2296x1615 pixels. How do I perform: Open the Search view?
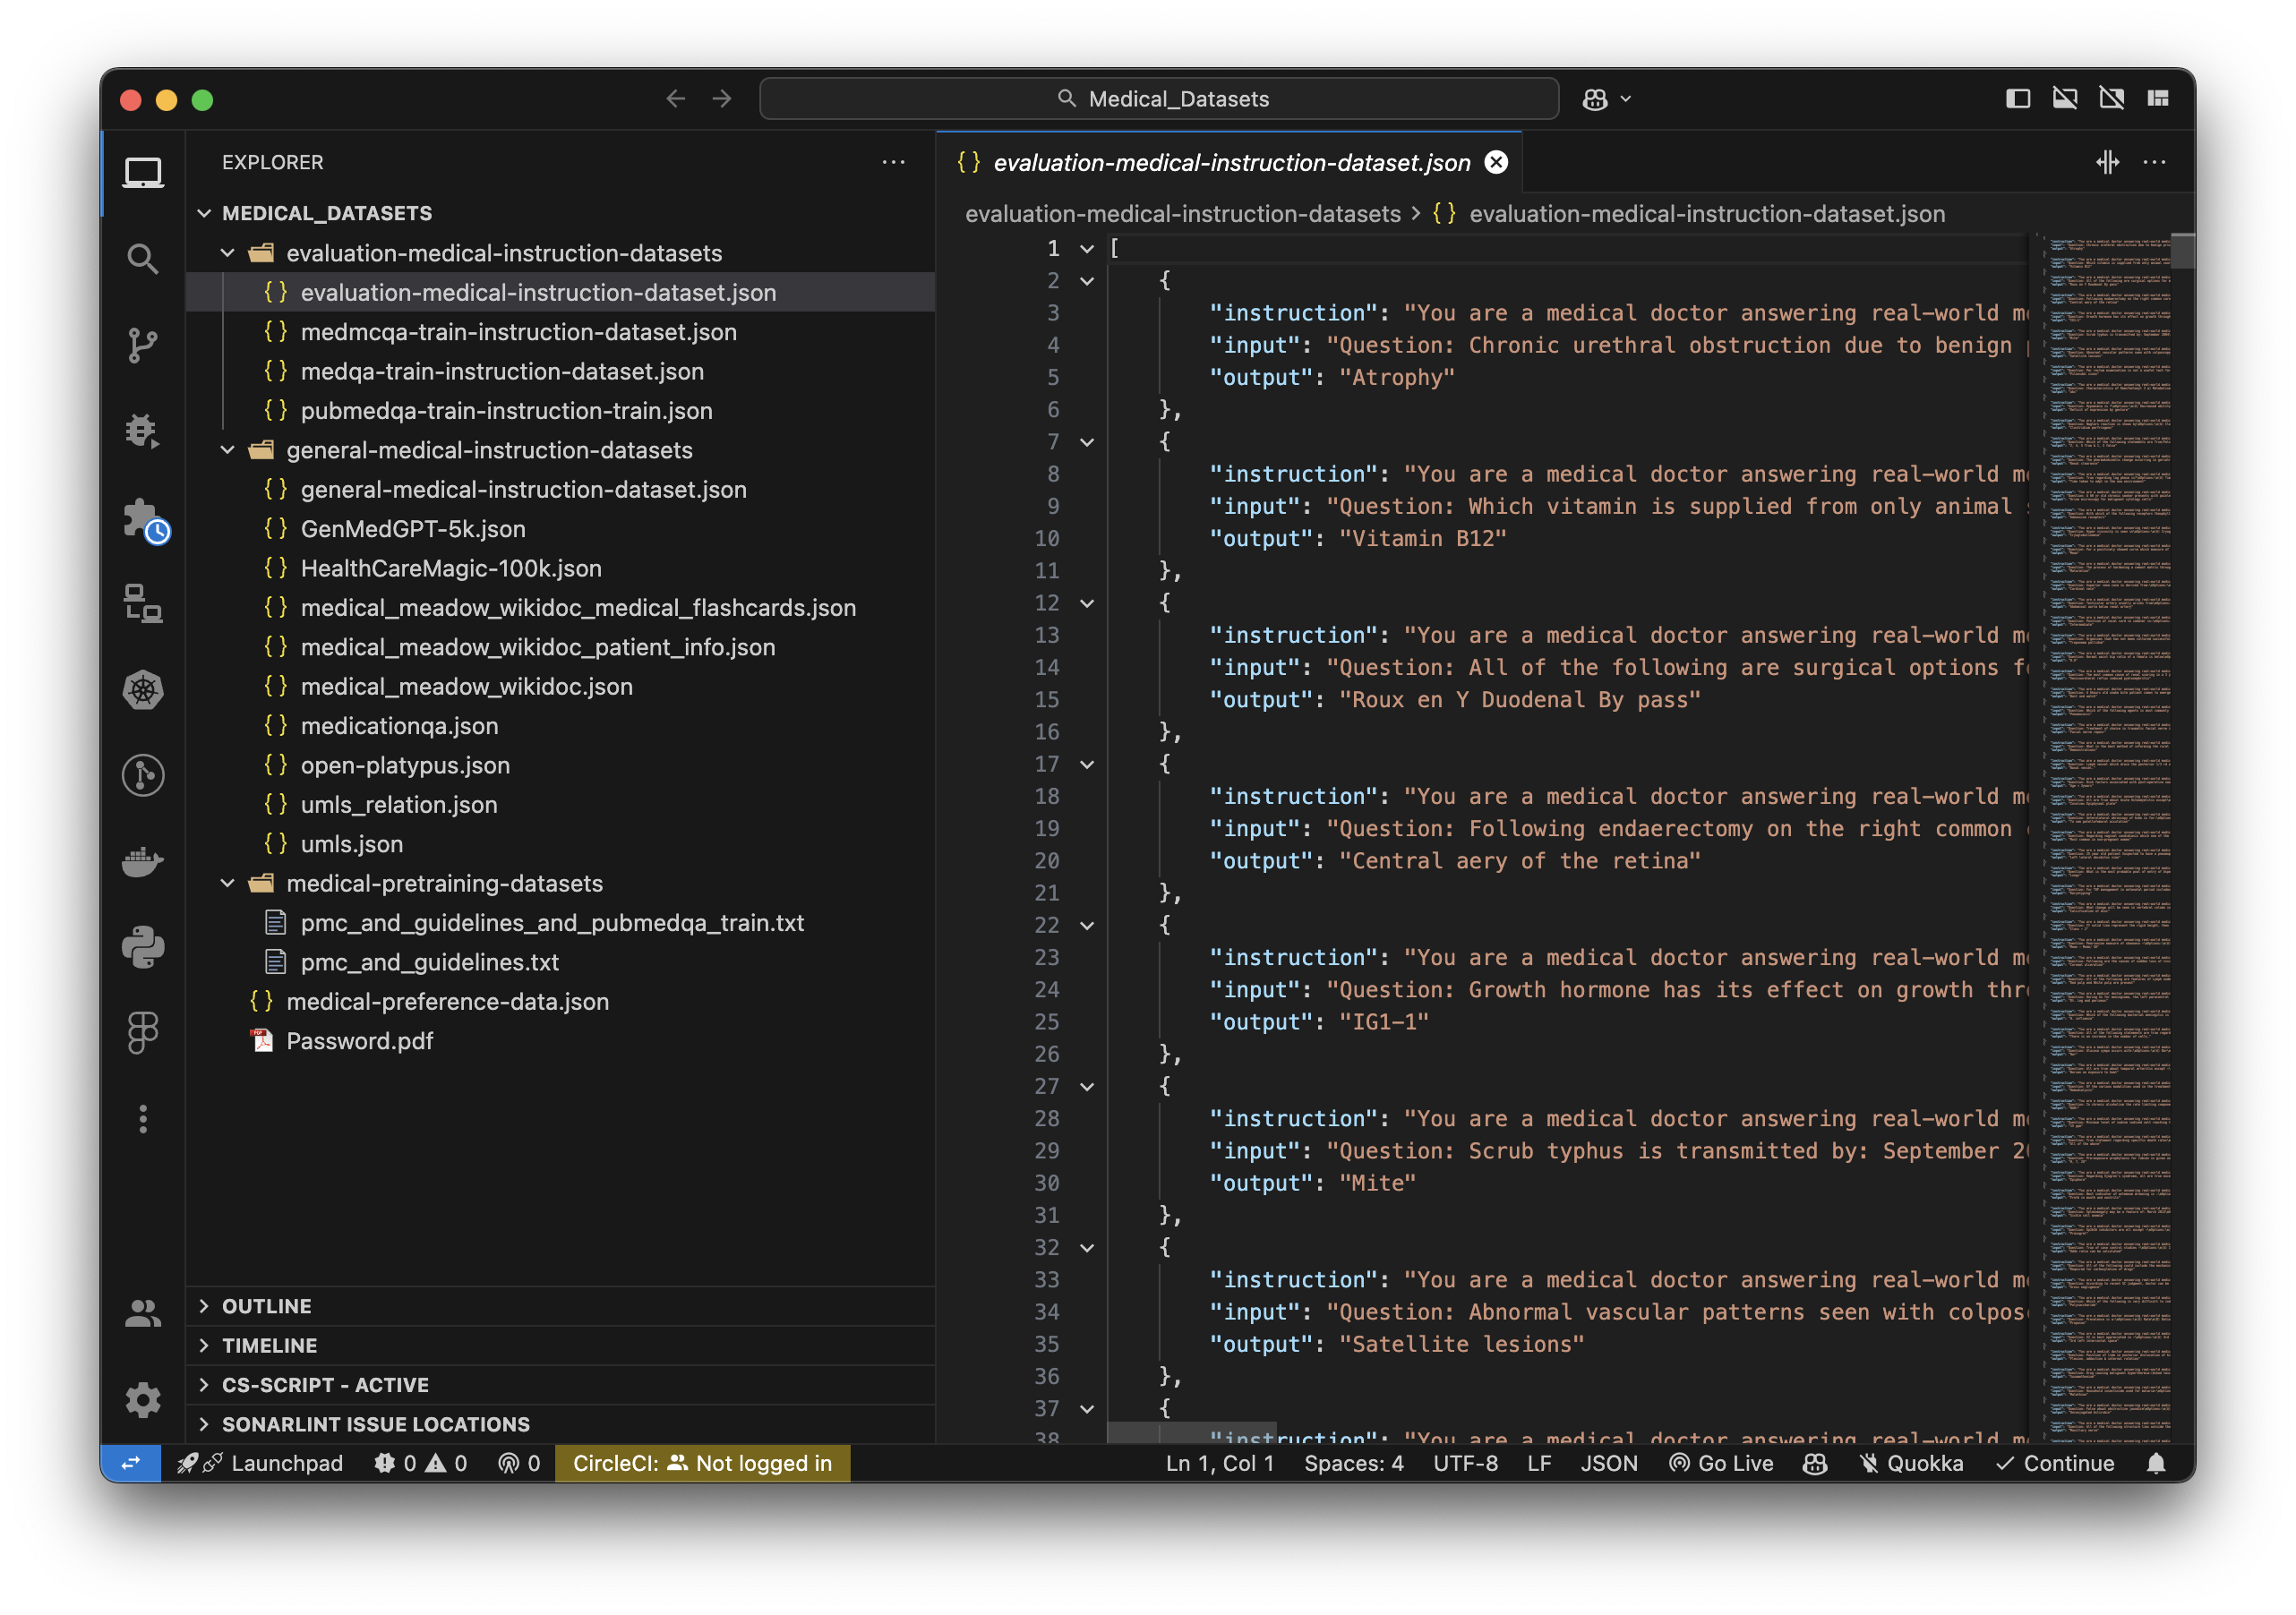[x=143, y=258]
